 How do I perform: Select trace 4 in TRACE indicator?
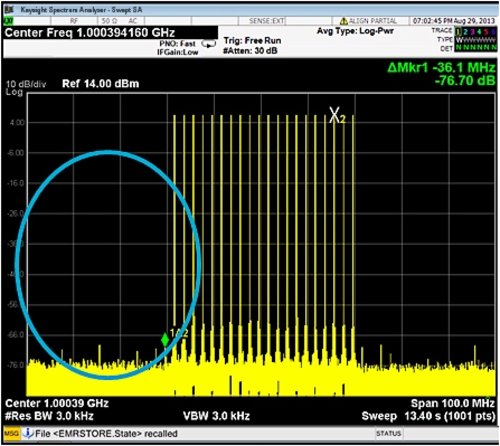tap(479, 31)
